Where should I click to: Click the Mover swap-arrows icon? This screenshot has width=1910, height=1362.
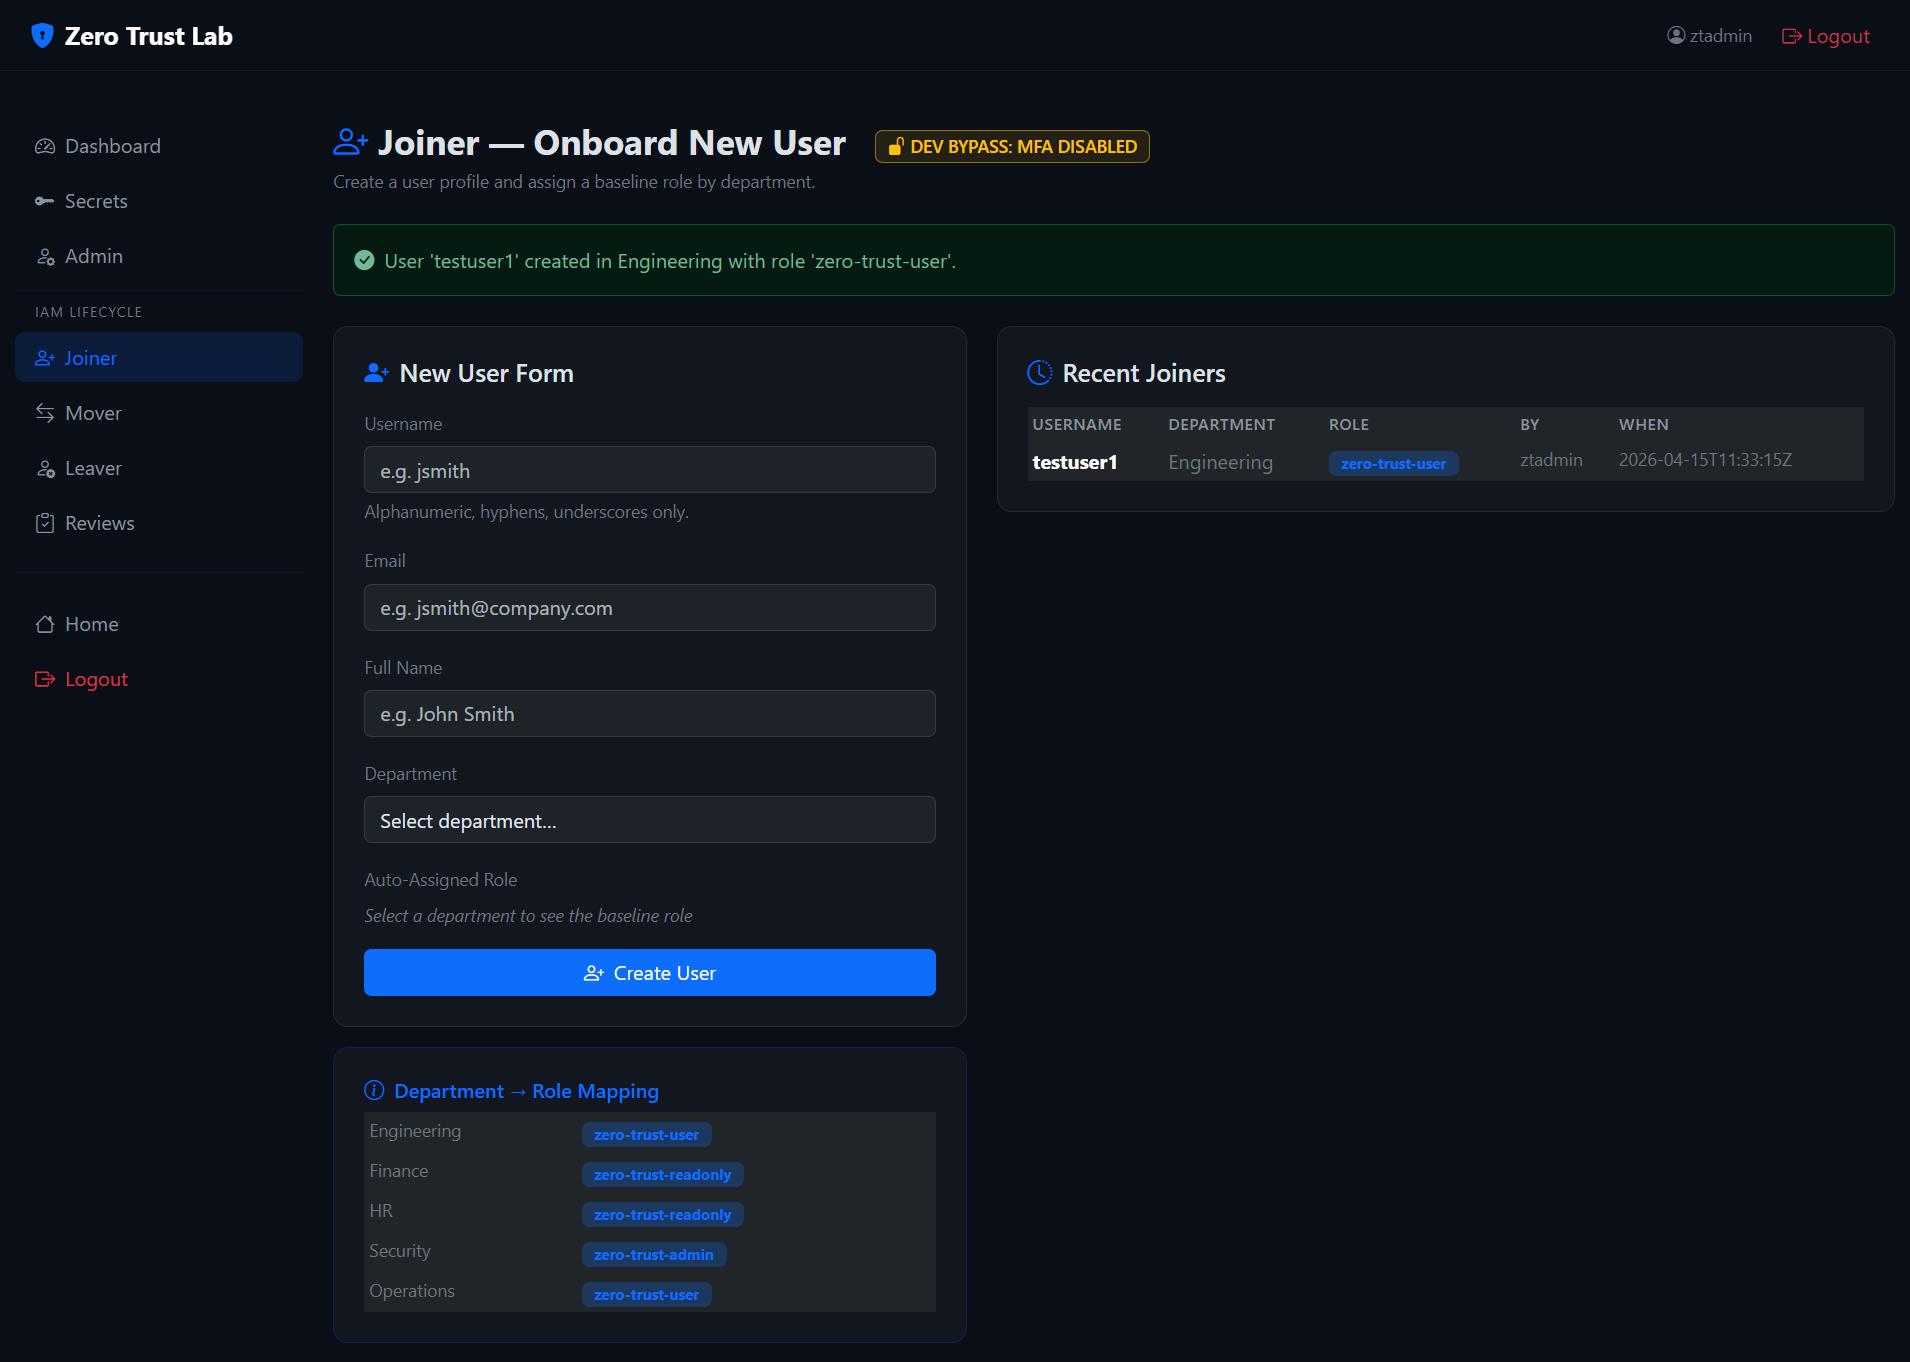(45, 413)
